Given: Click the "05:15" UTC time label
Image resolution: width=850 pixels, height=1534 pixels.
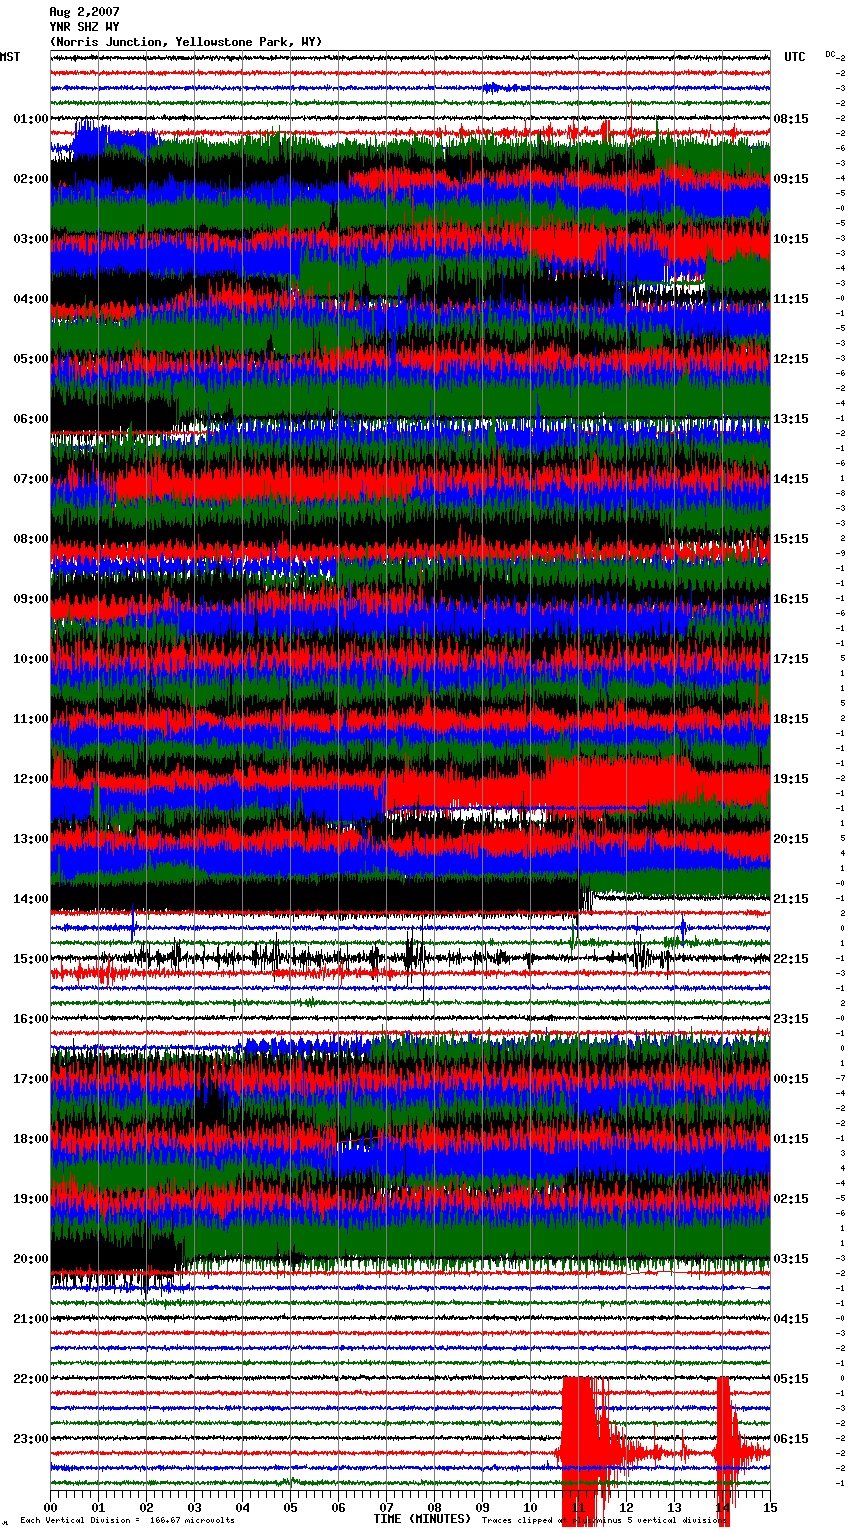Looking at the screenshot, I should coord(791,1379).
